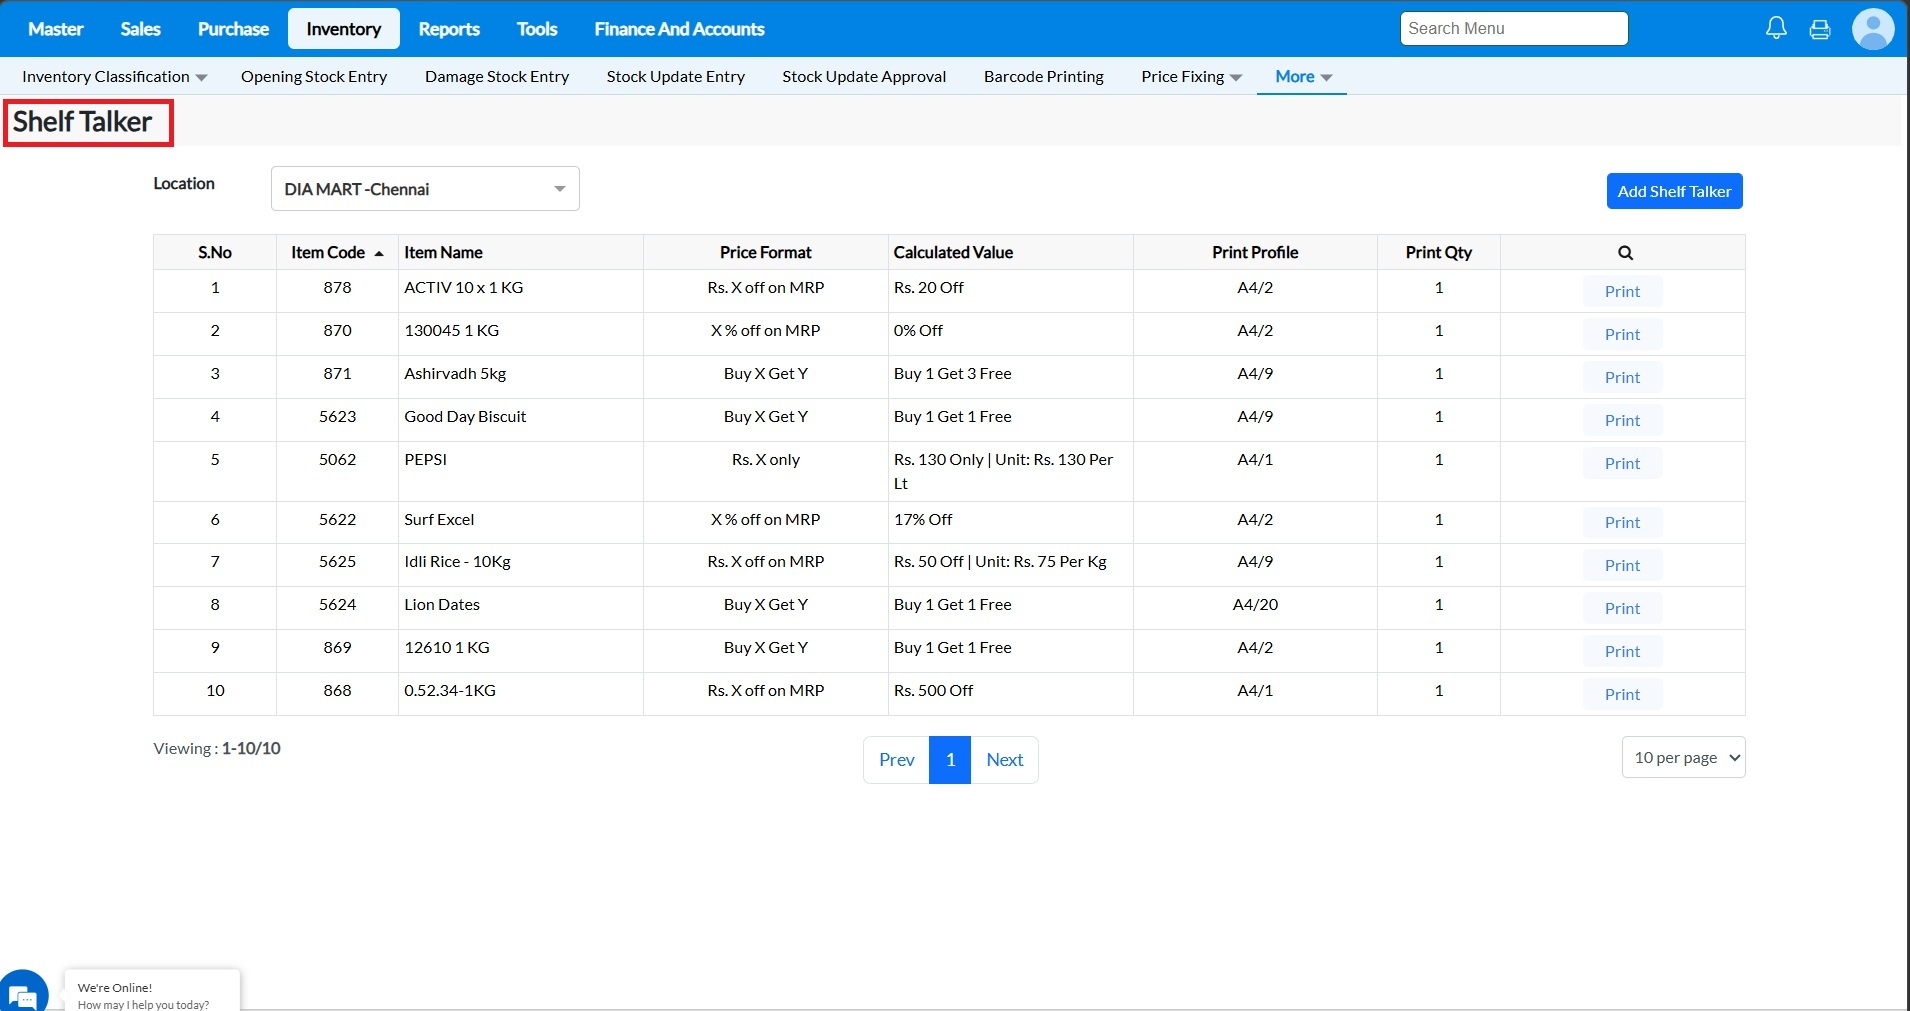Open the More submenu
The width and height of the screenshot is (1910, 1011).
[x=1302, y=77]
